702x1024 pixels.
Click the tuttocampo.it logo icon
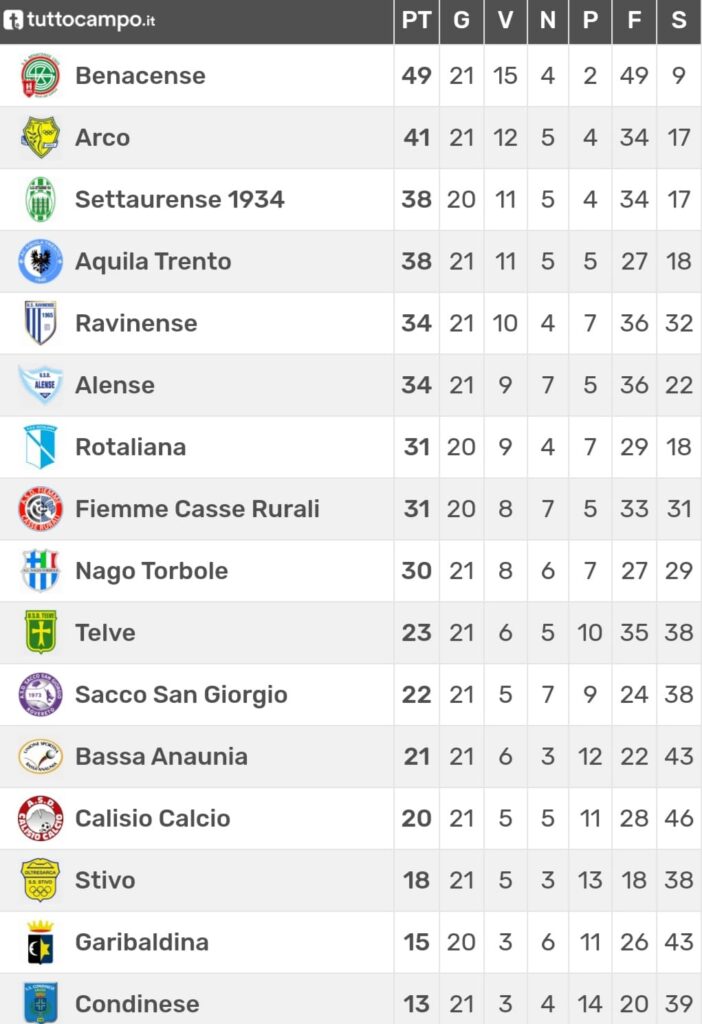14,20
